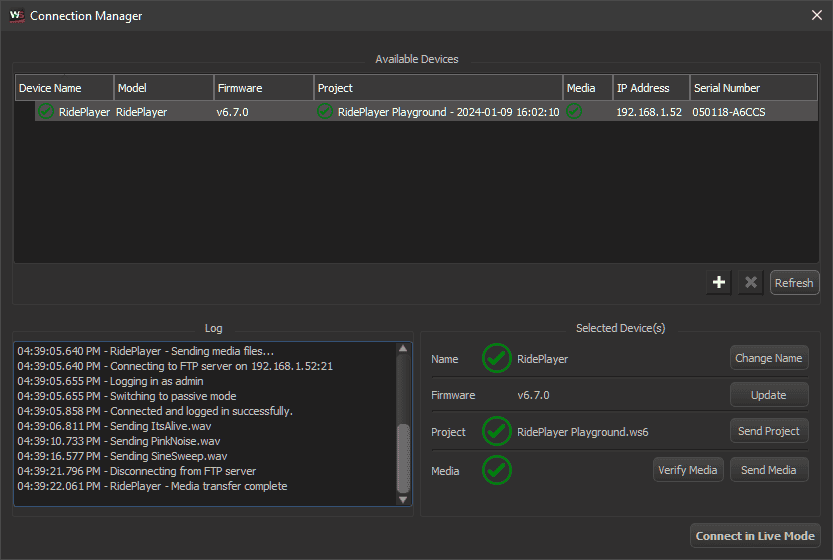
Task: Click the project status checkmark in device row
Action: click(325, 112)
